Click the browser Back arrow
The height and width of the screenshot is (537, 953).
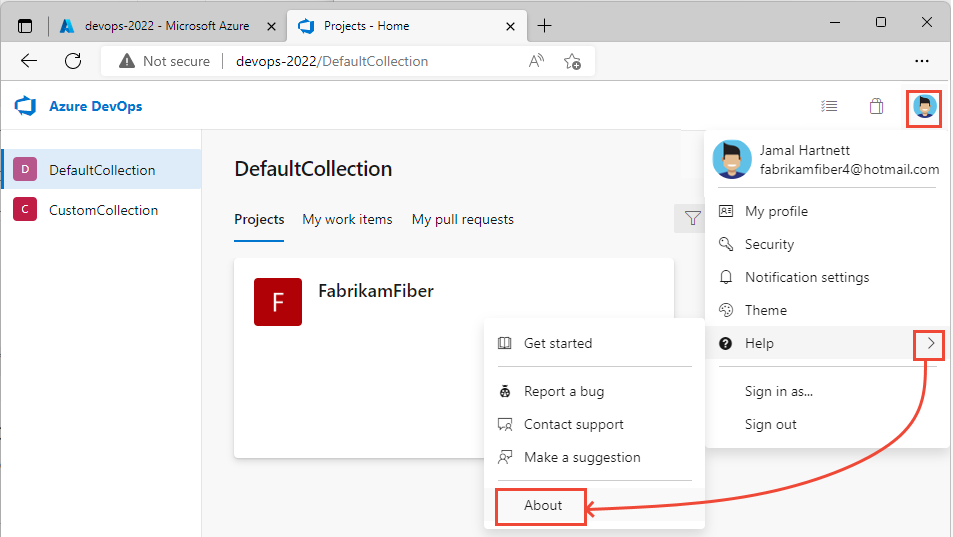point(29,61)
